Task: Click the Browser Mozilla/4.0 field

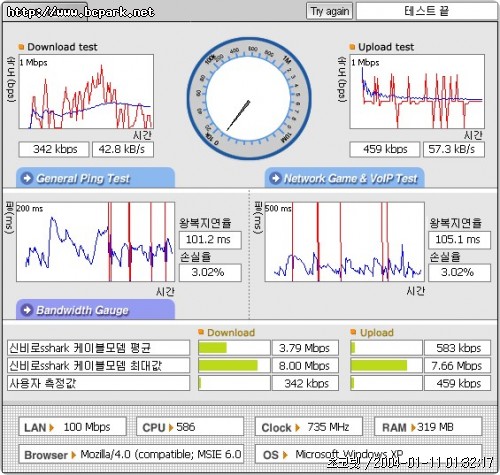Action: (x=131, y=454)
